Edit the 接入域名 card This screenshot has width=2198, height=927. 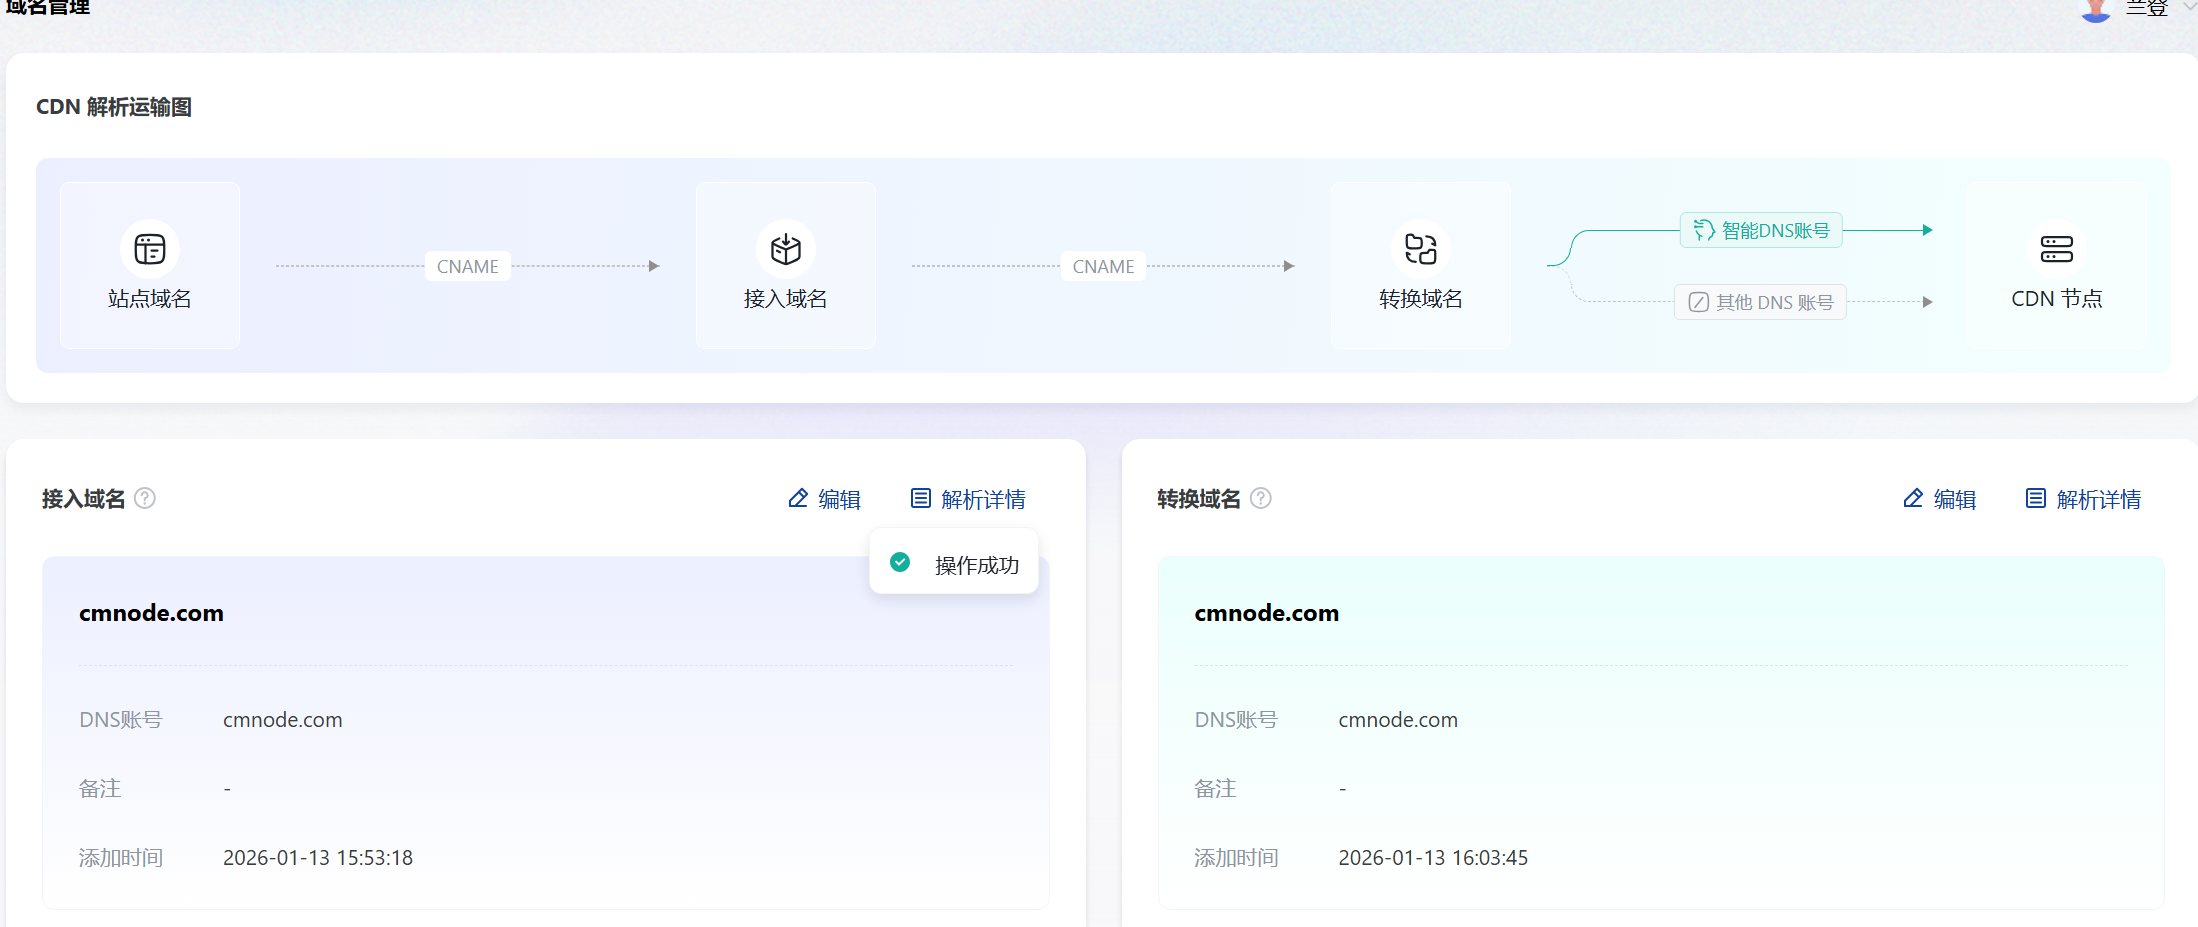pyautogui.click(x=825, y=499)
